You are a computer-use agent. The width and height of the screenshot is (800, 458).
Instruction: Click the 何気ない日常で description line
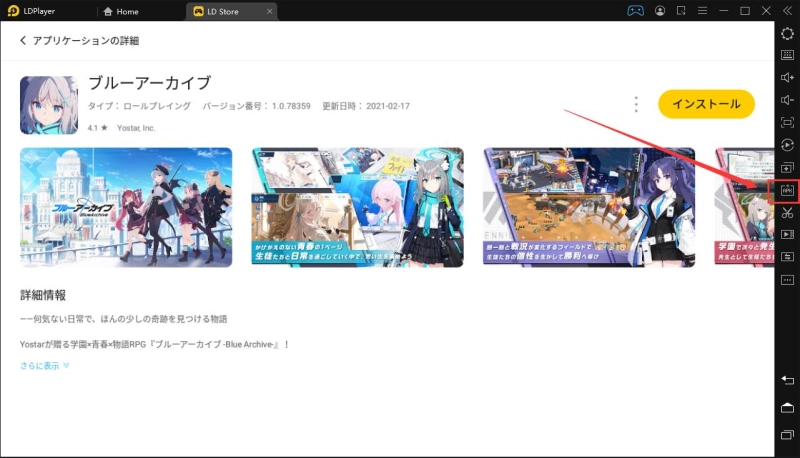pyautogui.click(x=123, y=319)
